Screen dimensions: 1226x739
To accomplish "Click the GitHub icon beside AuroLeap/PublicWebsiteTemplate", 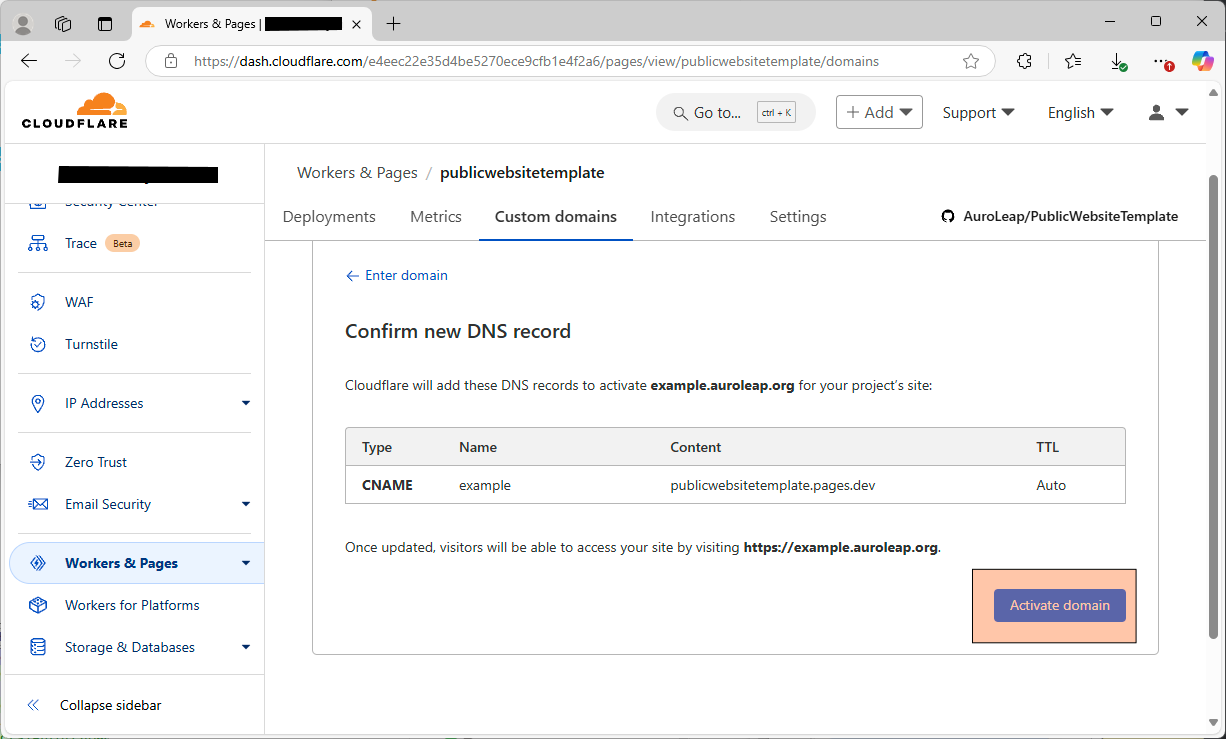I will [x=948, y=216].
